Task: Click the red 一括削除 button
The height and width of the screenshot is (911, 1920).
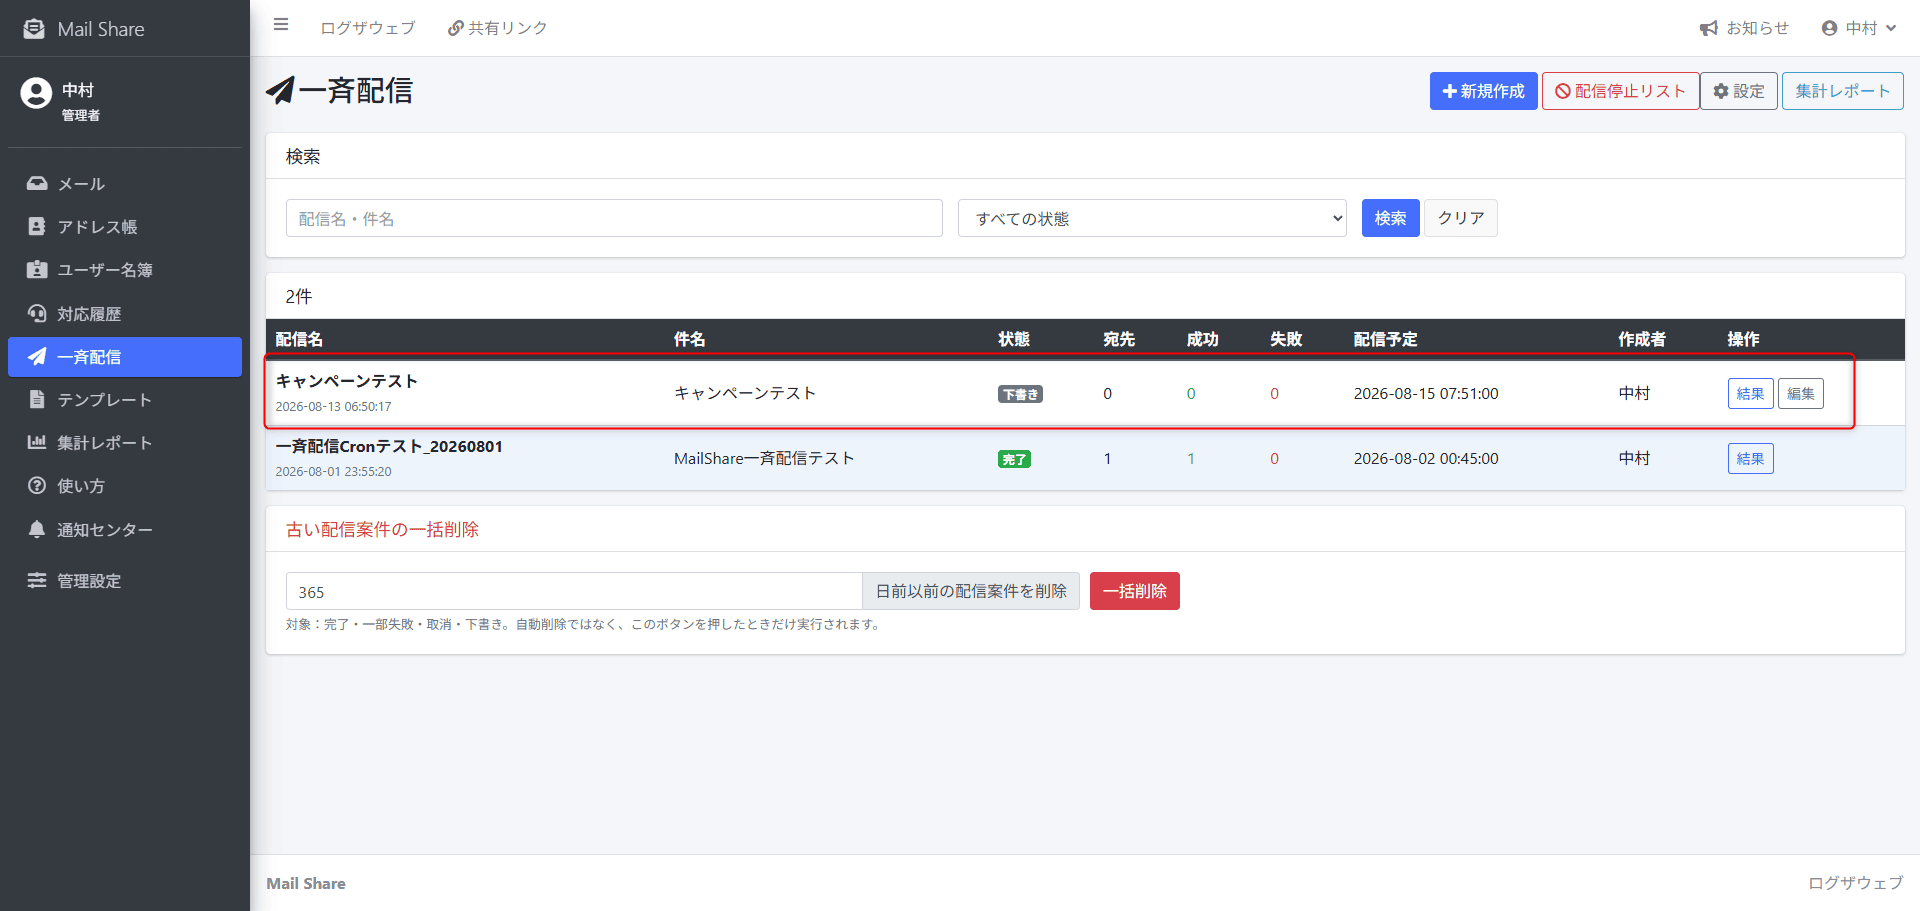Action: (1134, 591)
